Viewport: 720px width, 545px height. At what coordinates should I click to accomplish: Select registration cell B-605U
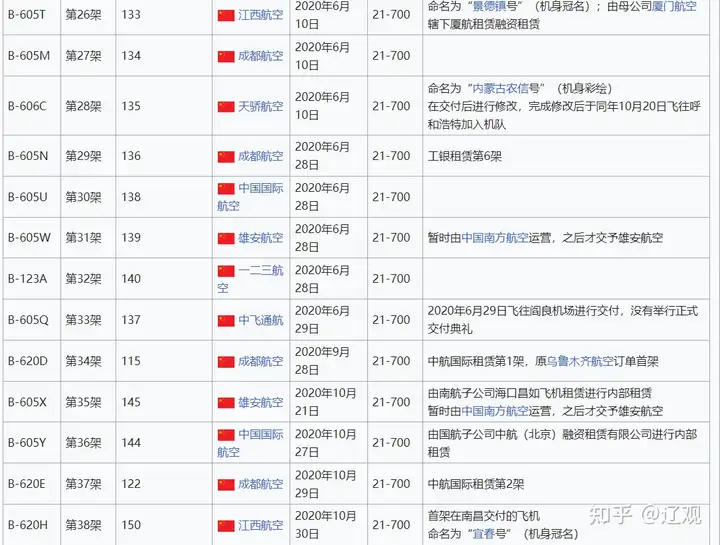pos(32,197)
